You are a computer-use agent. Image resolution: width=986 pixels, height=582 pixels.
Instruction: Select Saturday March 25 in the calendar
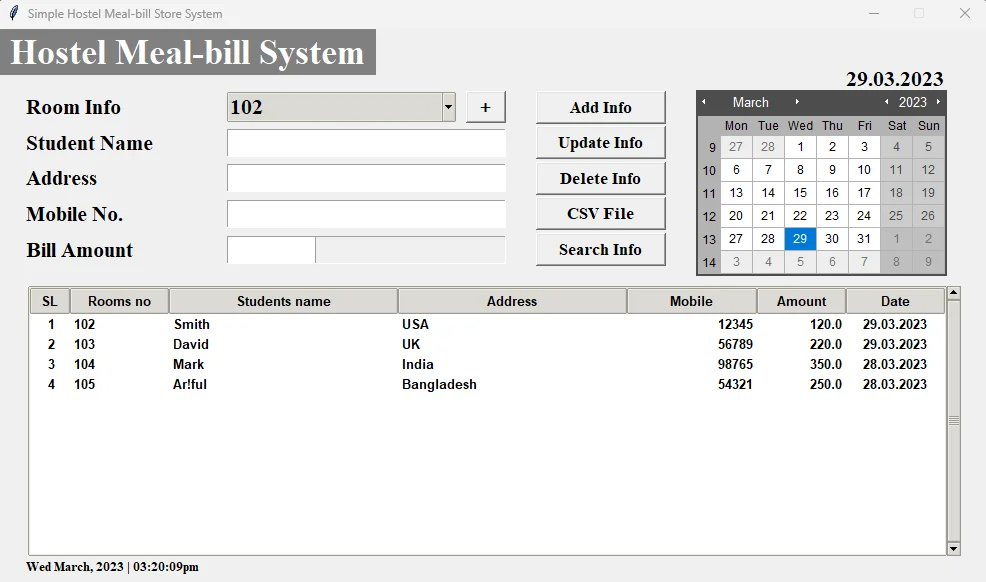(896, 216)
